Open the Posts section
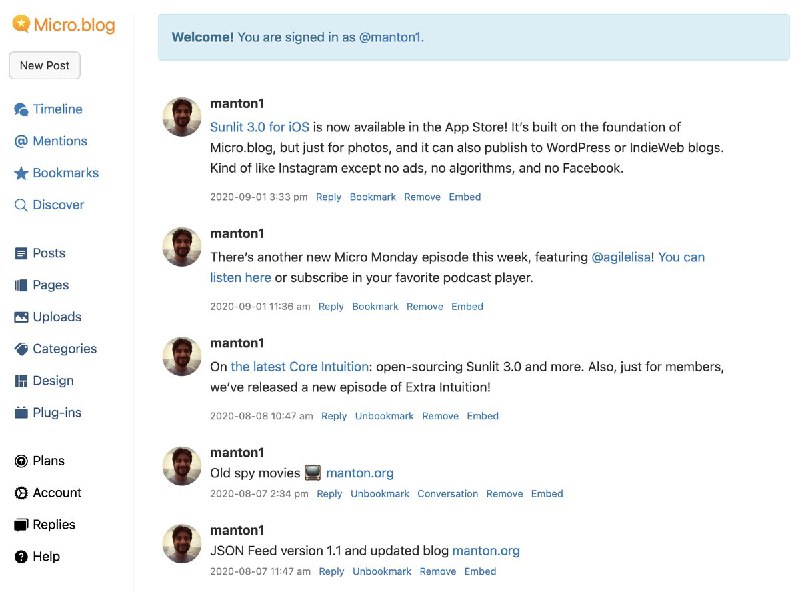This screenshot has width=800, height=592. (x=49, y=253)
